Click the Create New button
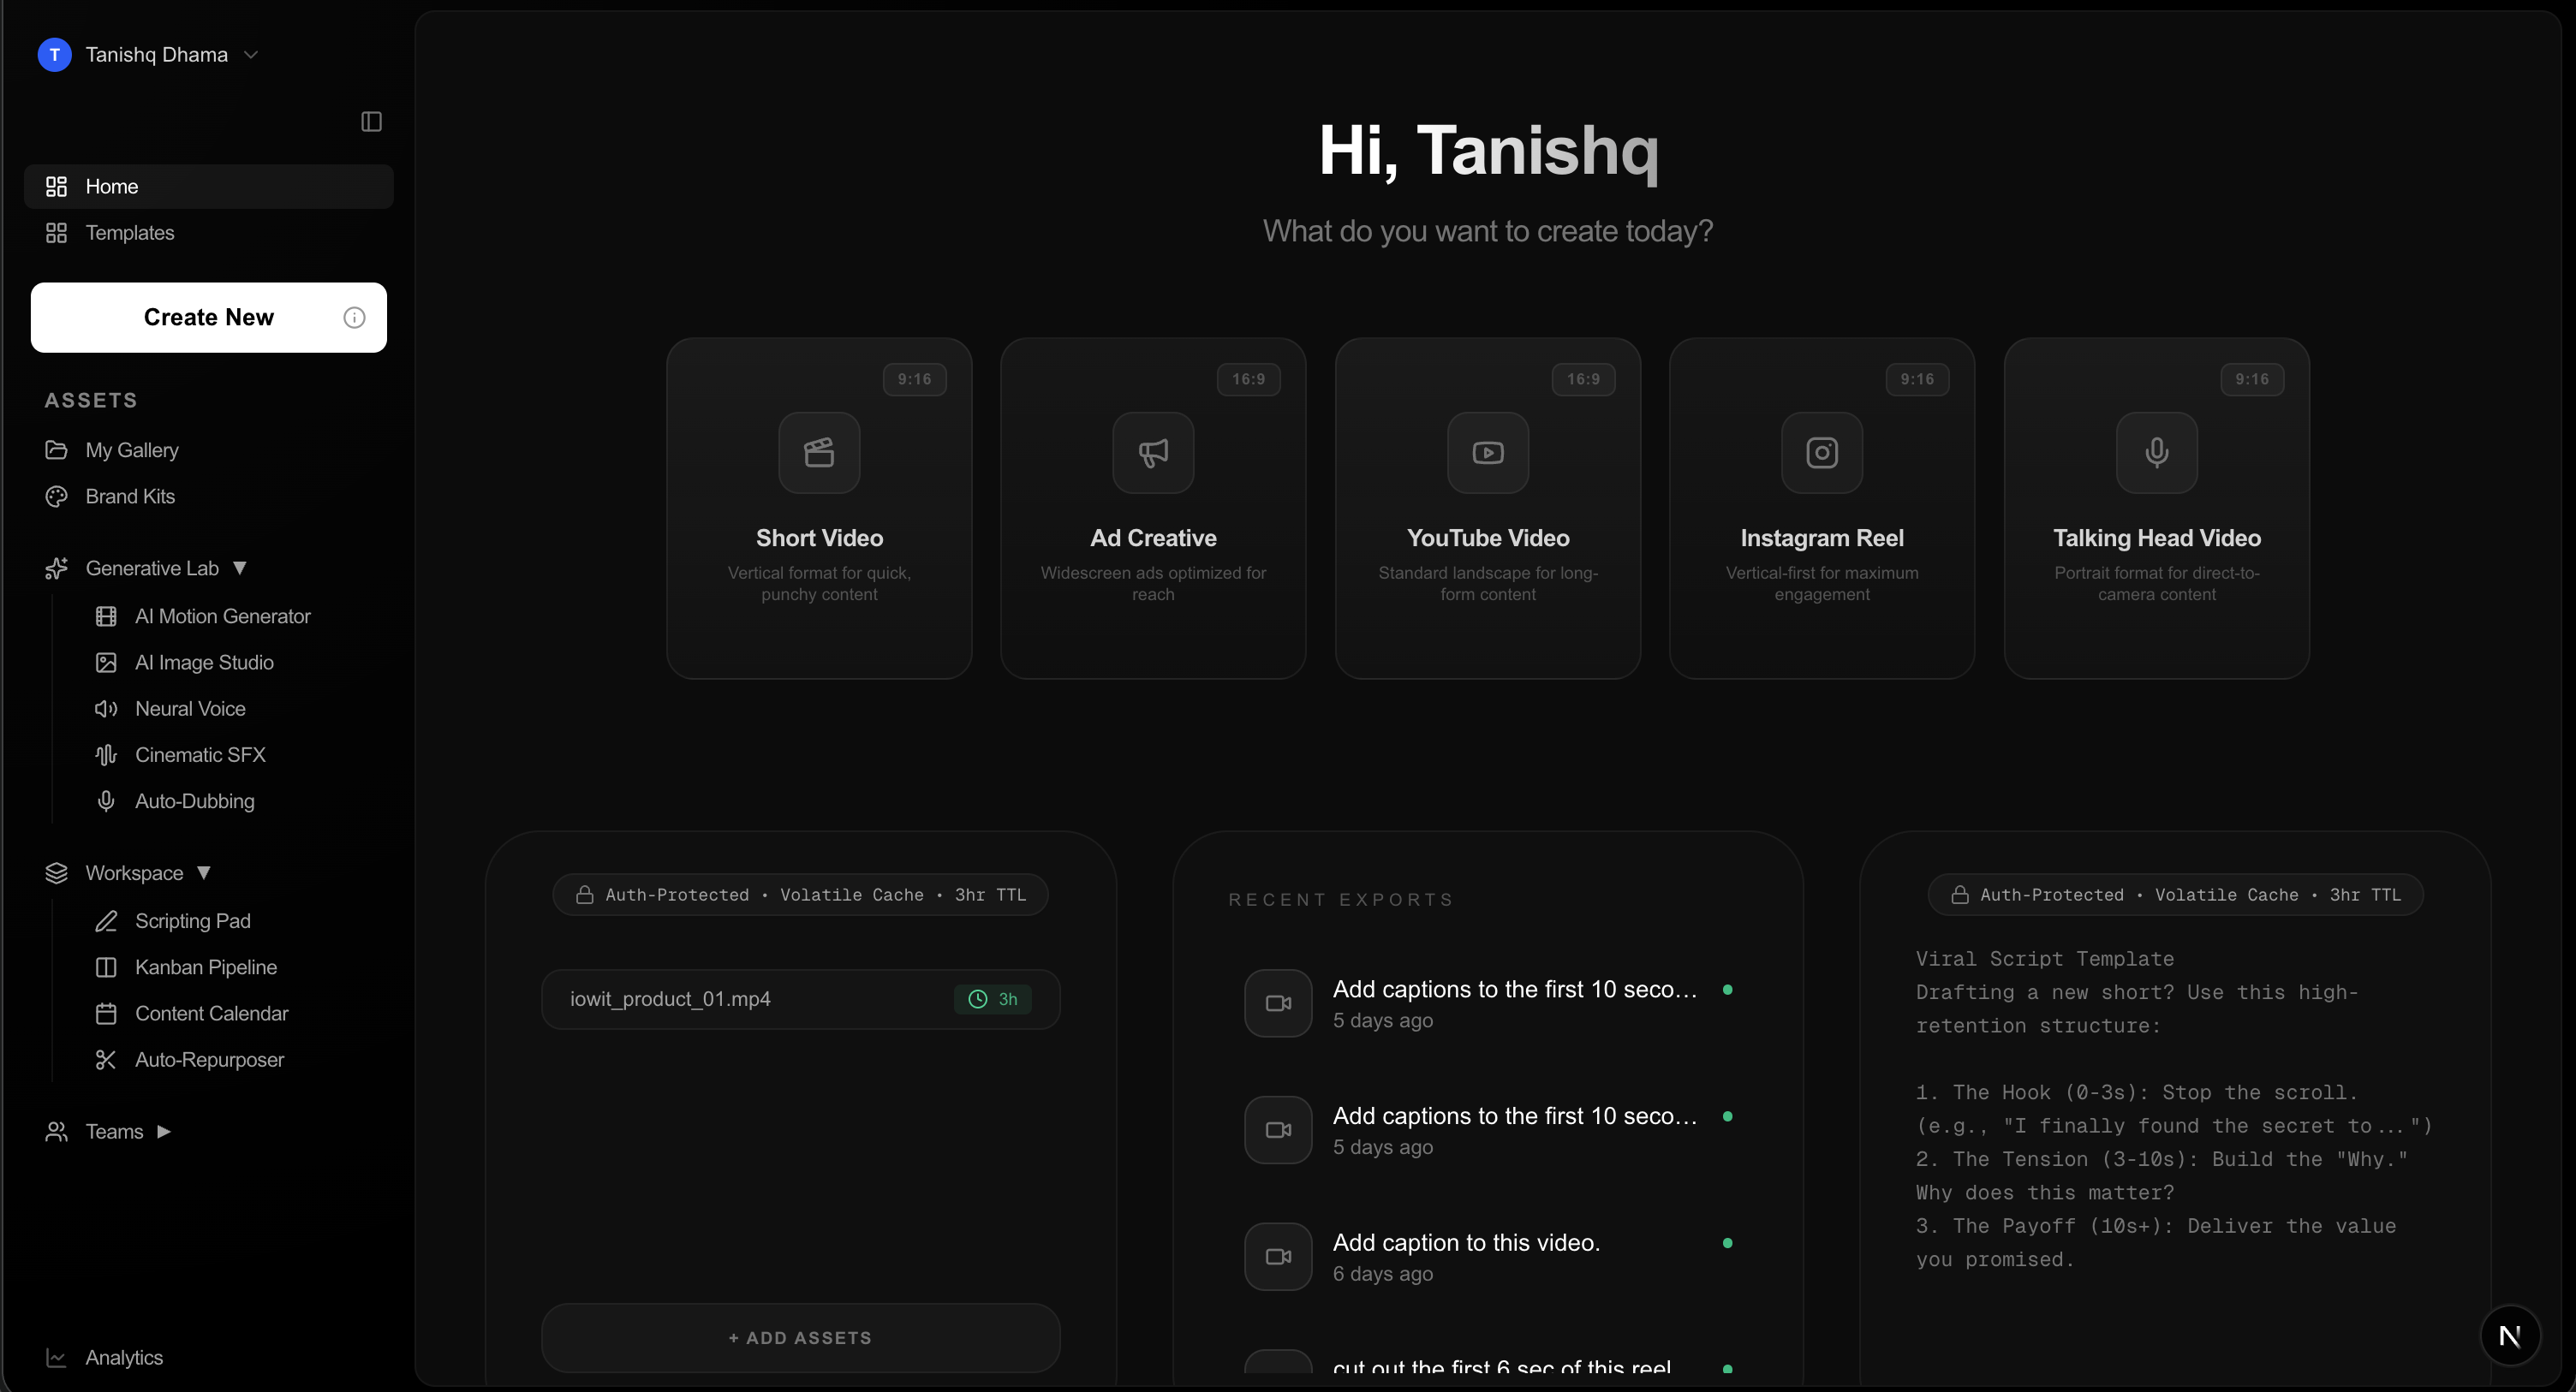 (x=209, y=317)
